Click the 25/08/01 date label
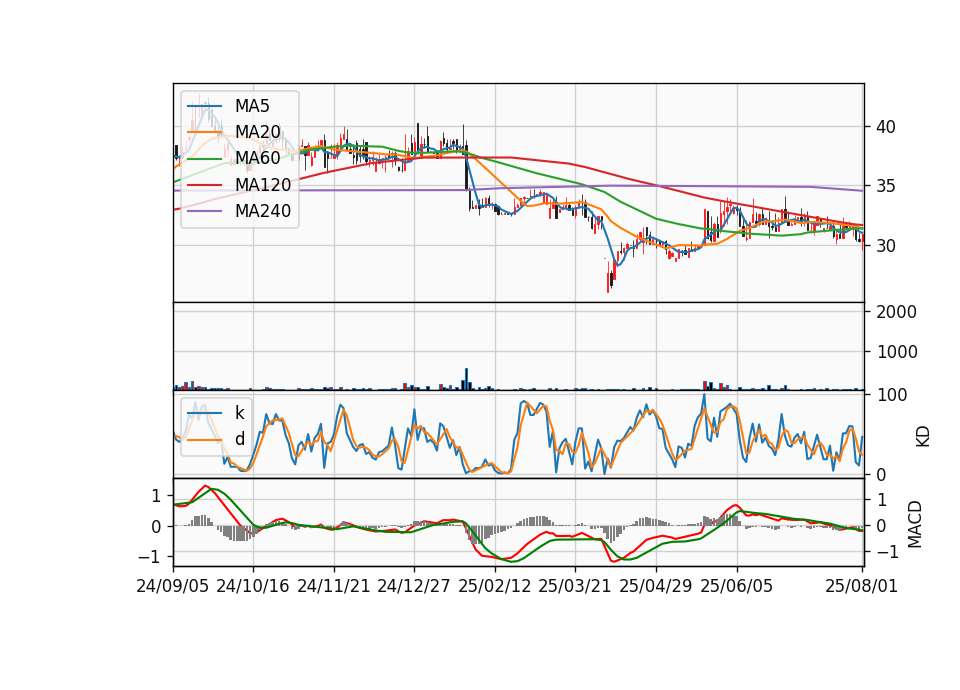 pos(861,586)
